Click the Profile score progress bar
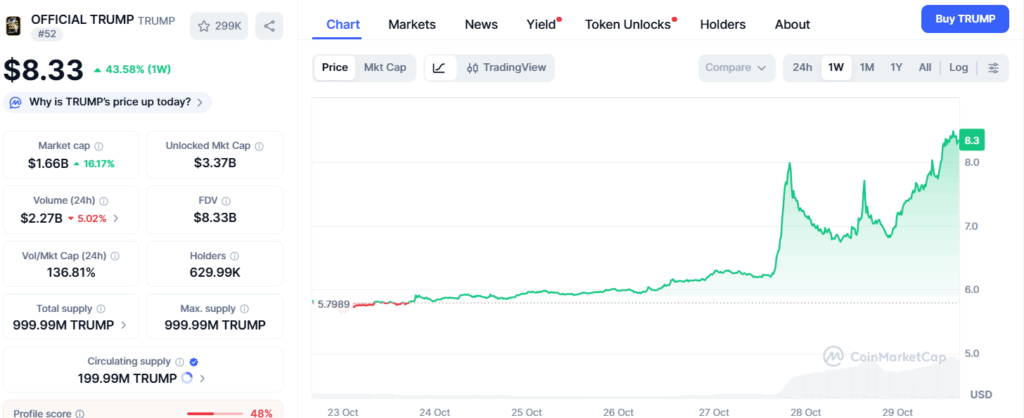 click(214, 413)
